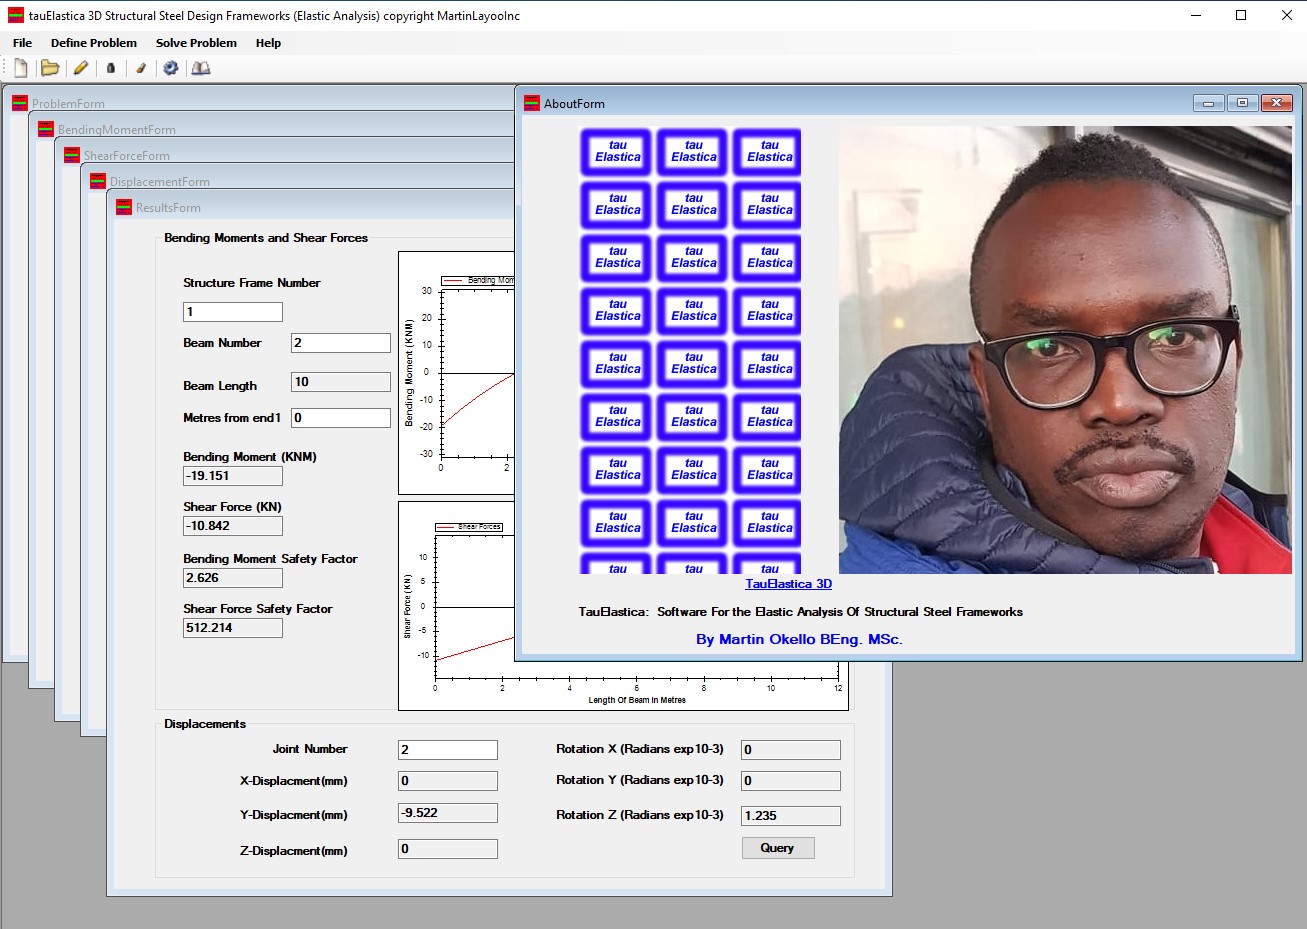This screenshot has height=929, width=1307.
Task: Click the ProblemForm window title icon
Action: [20, 103]
